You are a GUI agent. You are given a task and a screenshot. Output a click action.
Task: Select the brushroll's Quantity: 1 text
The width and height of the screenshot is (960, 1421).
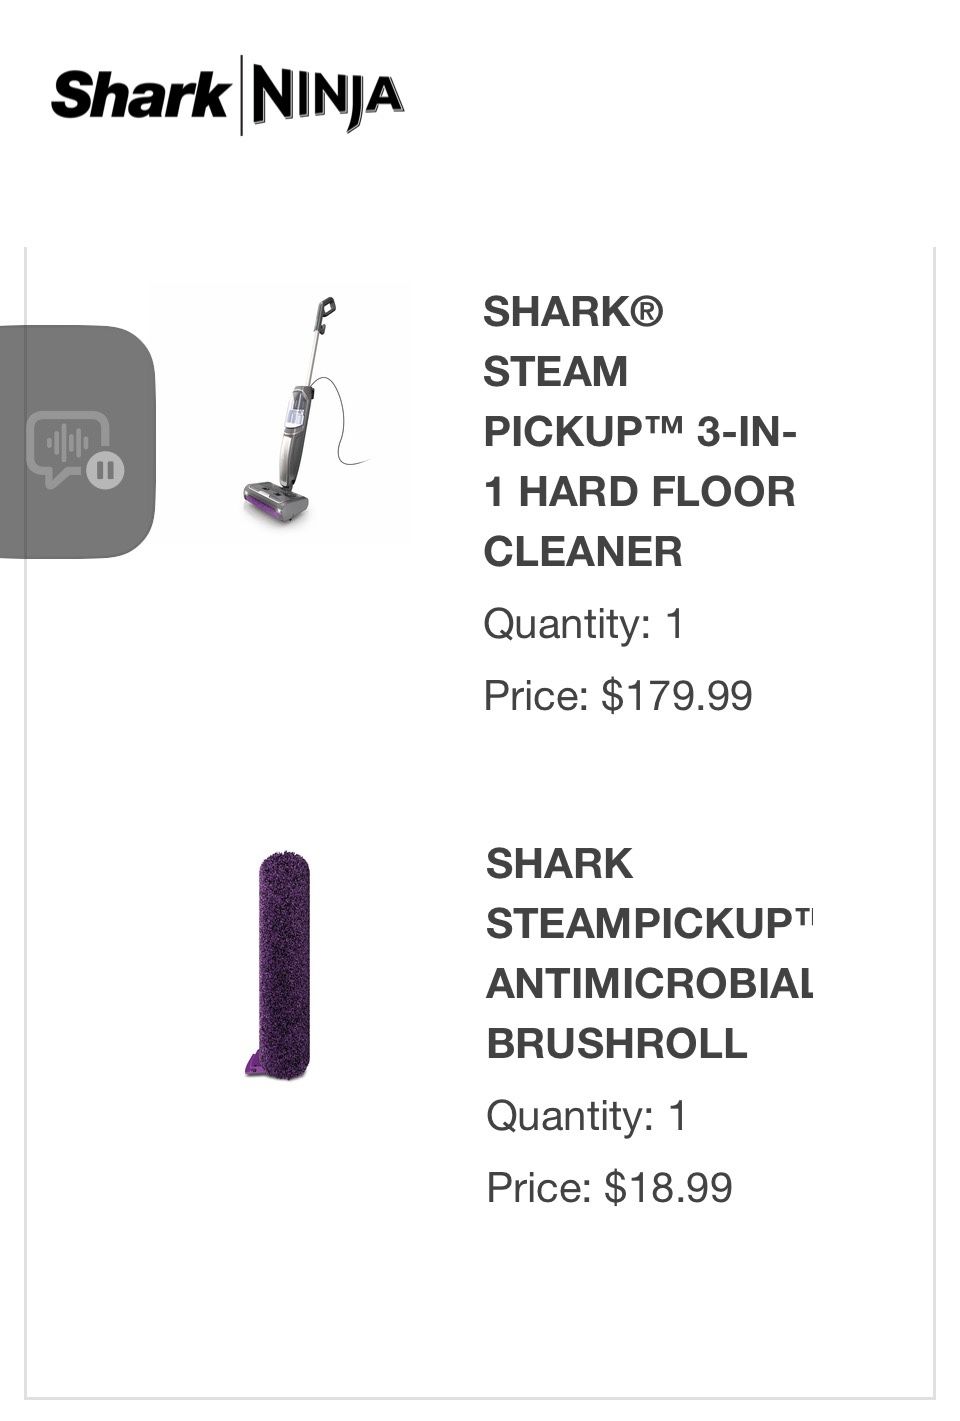click(586, 1116)
